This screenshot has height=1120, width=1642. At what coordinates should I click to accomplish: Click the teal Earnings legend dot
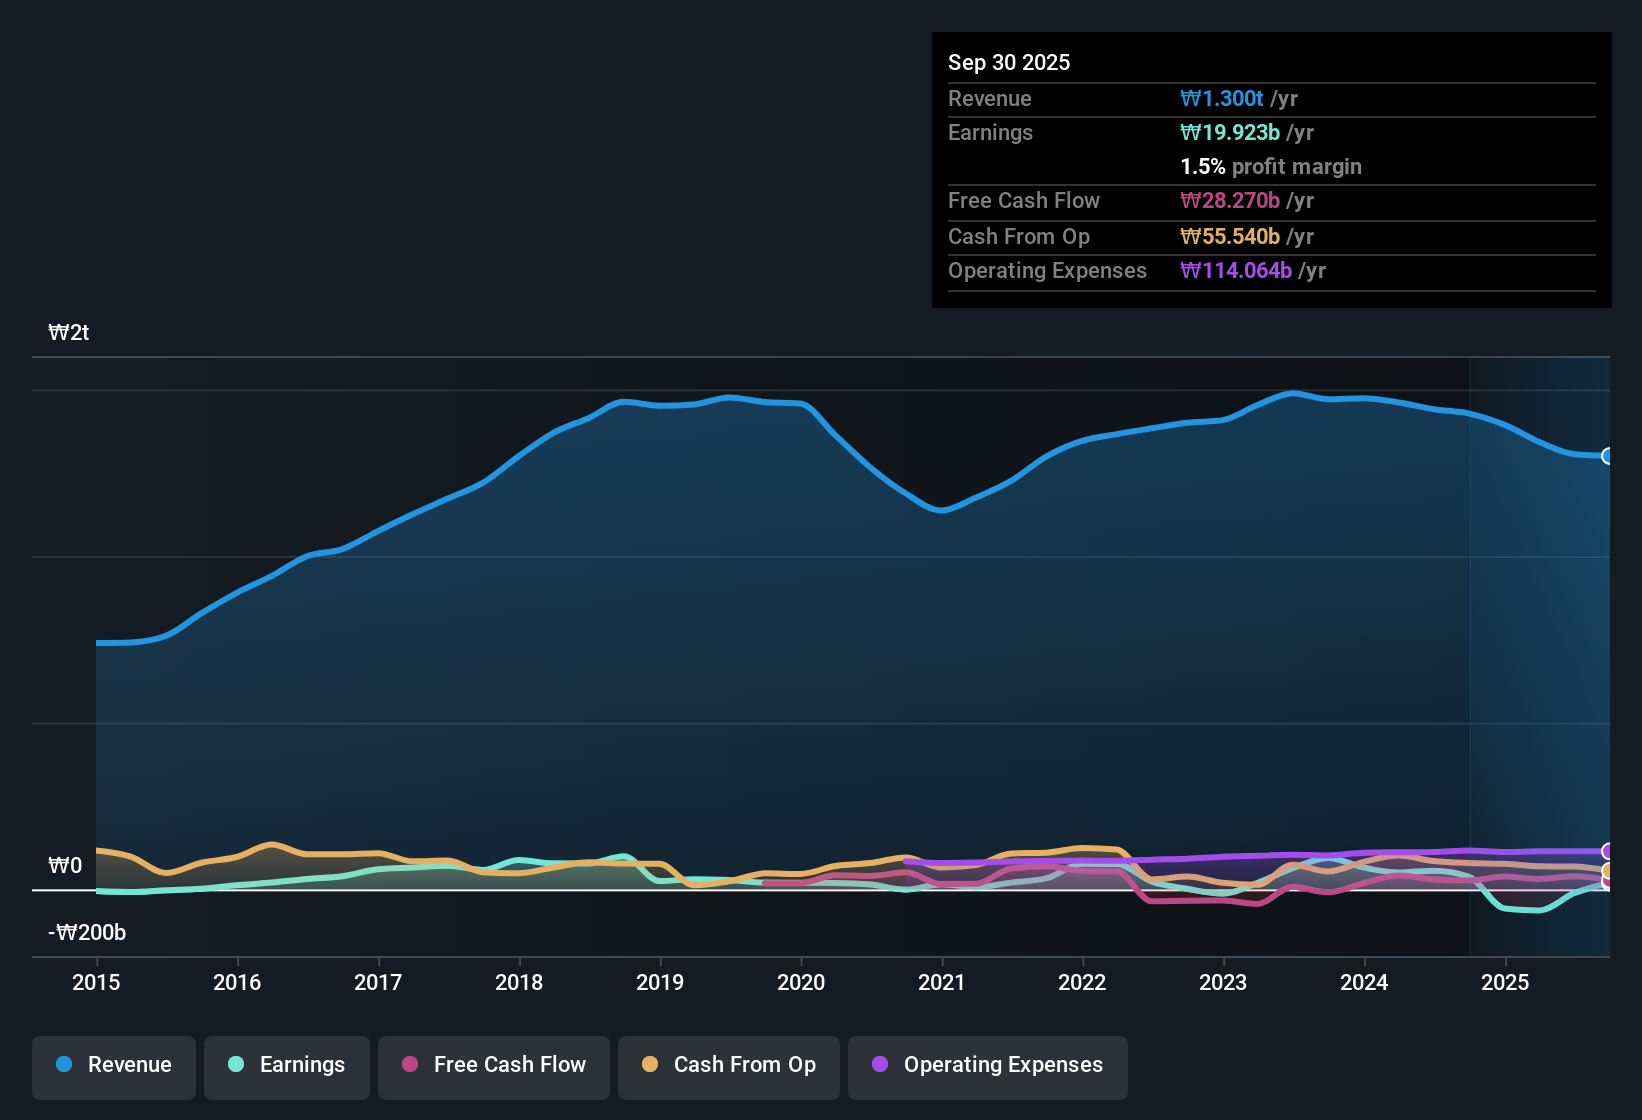click(237, 1066)
